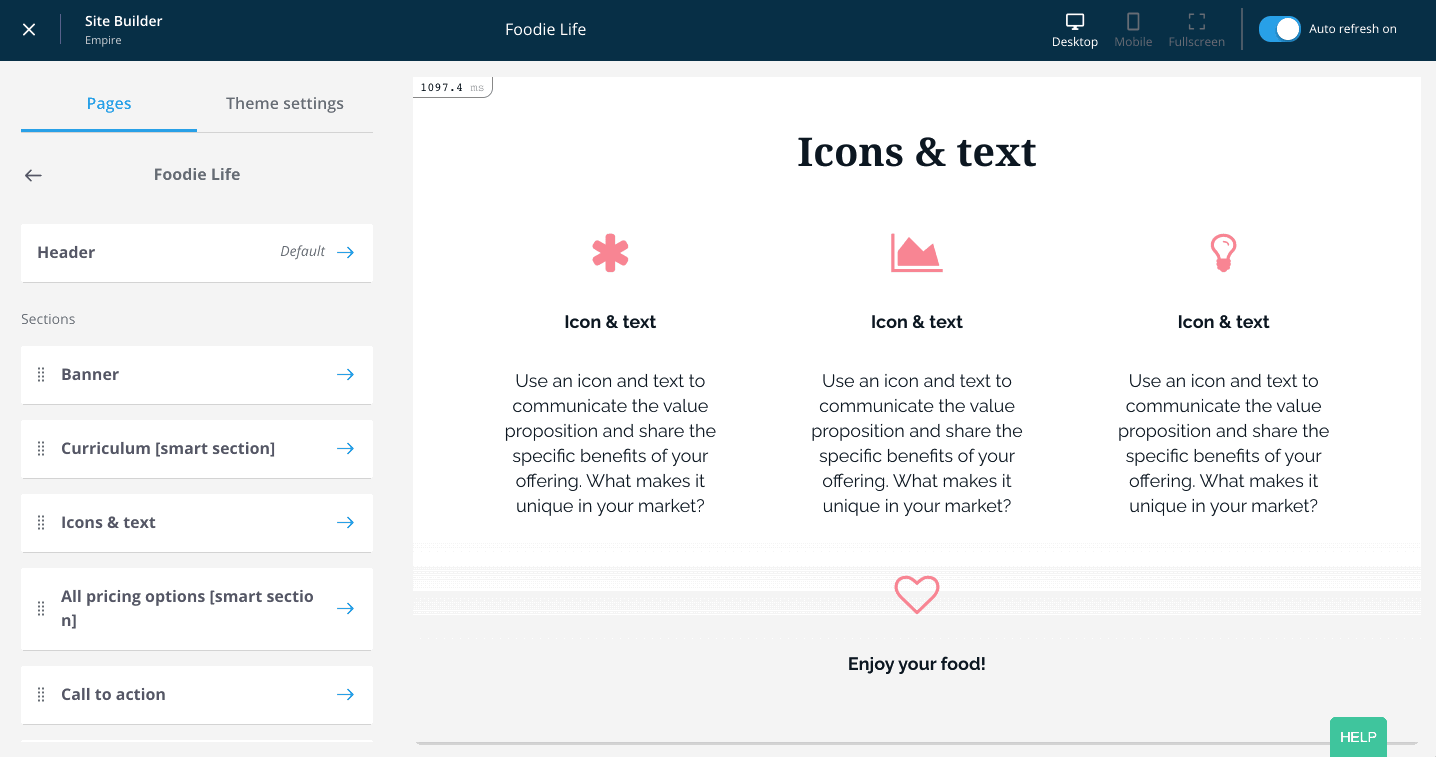This screenshot has height=757, width=1436.
Task: Click the chart icon in second column
Action: coord(916,252)
